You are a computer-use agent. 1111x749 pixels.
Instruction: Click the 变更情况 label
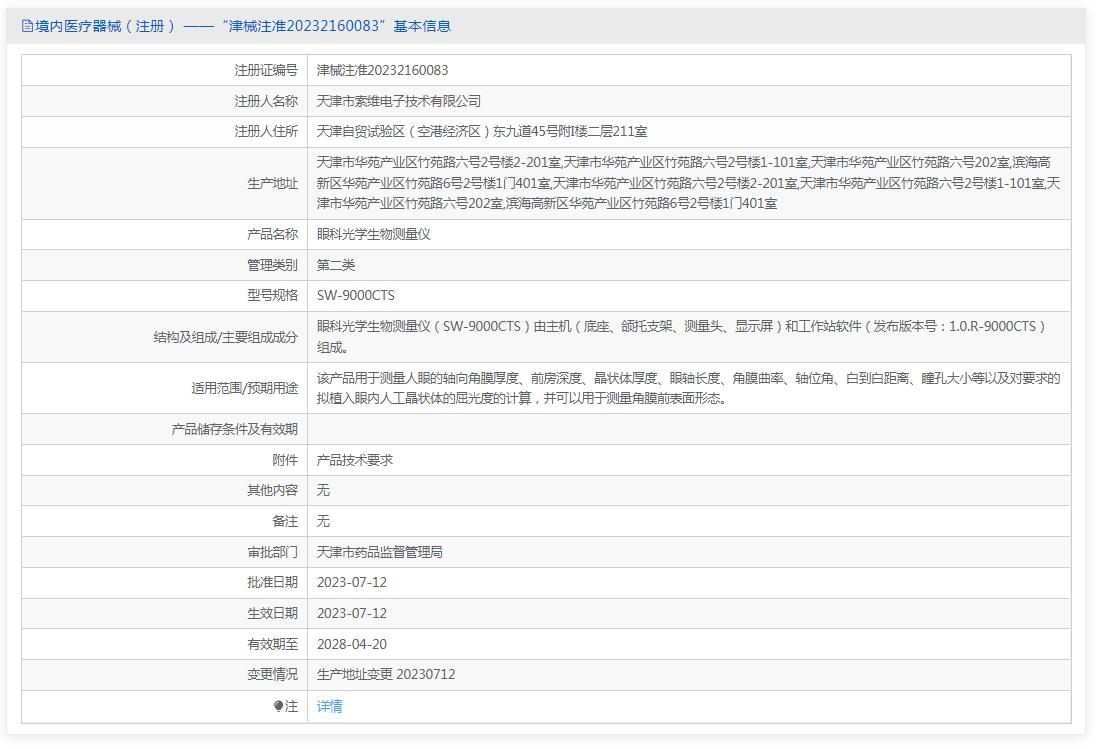tap(273, 674)
